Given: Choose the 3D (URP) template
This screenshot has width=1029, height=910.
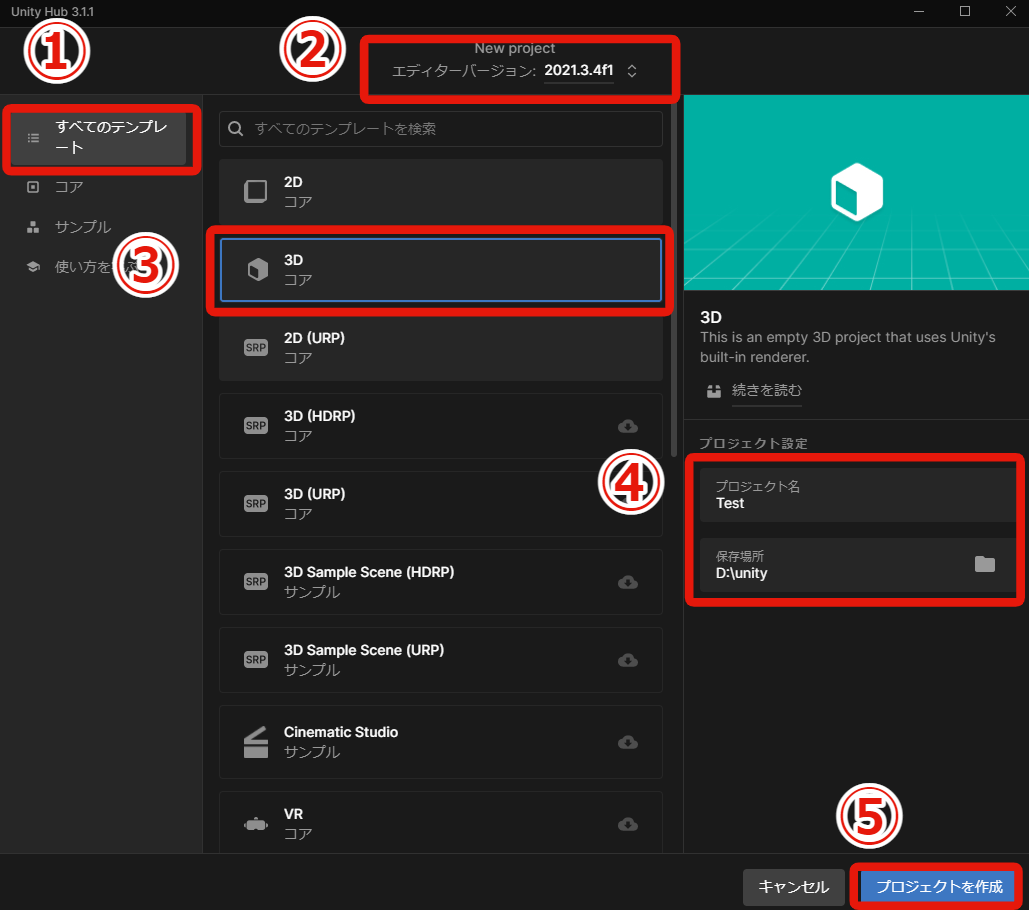Looking at the screenshot, I should [x=441, y=504].
